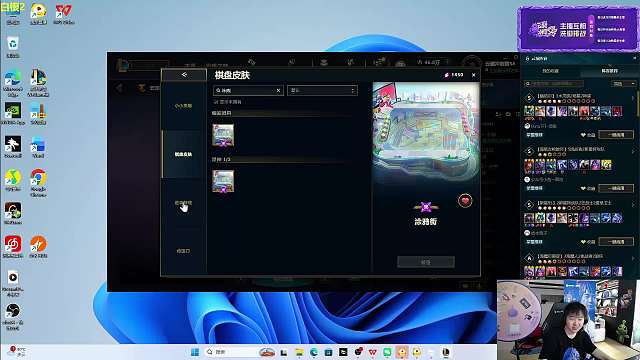Close the 棋盘皮肤 dialog

tap(473, 75)
